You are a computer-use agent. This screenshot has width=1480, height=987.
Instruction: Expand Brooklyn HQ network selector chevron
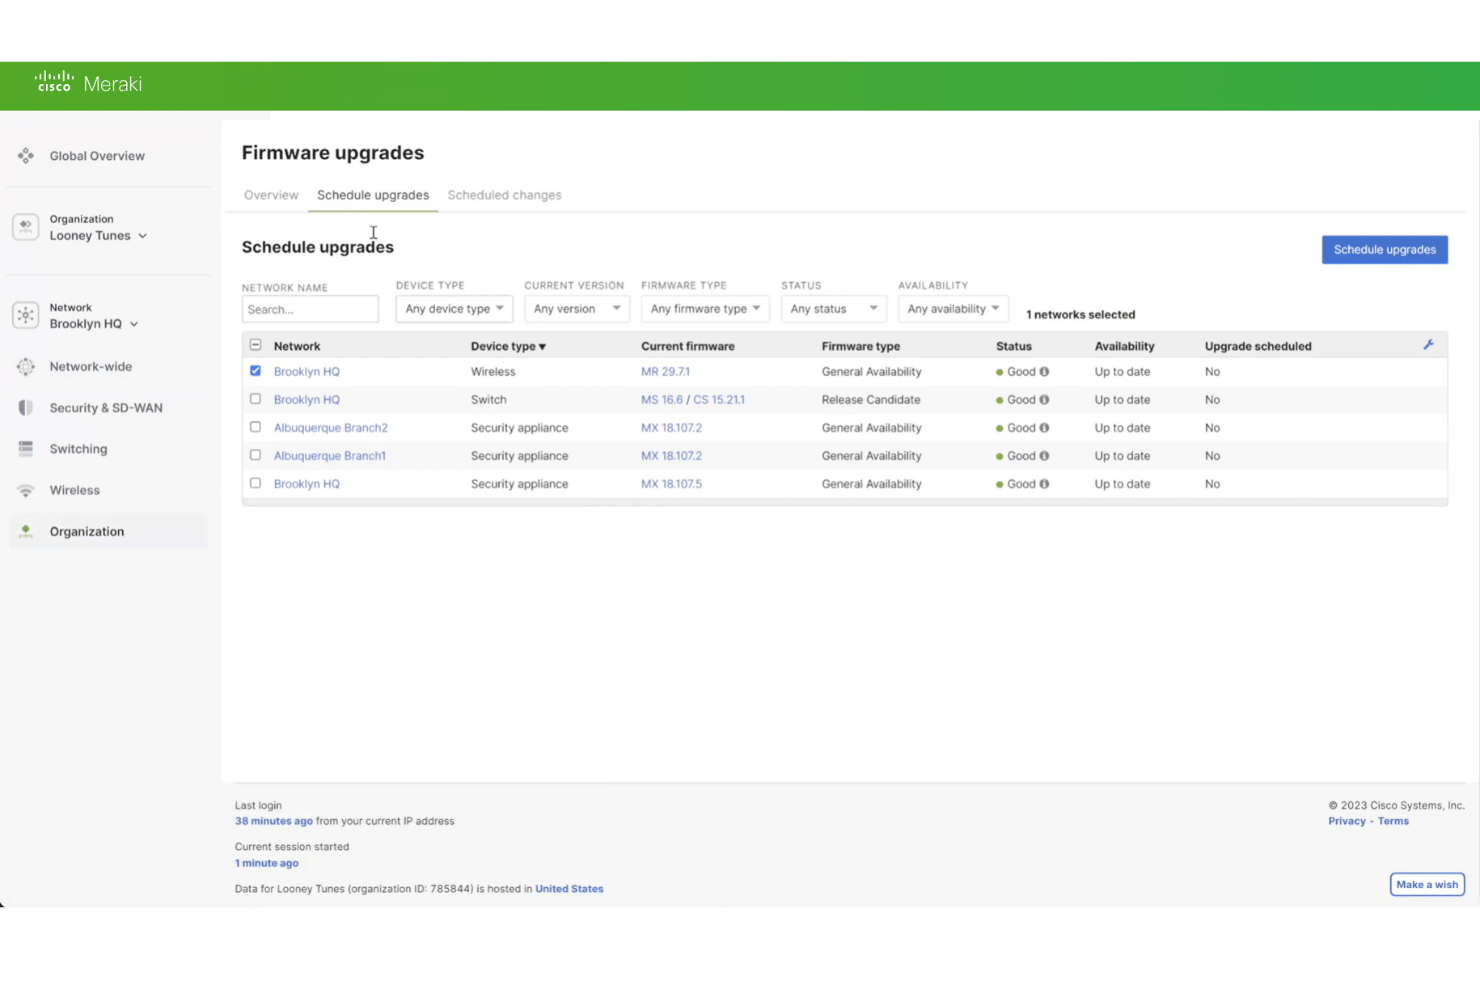(134, 324)
